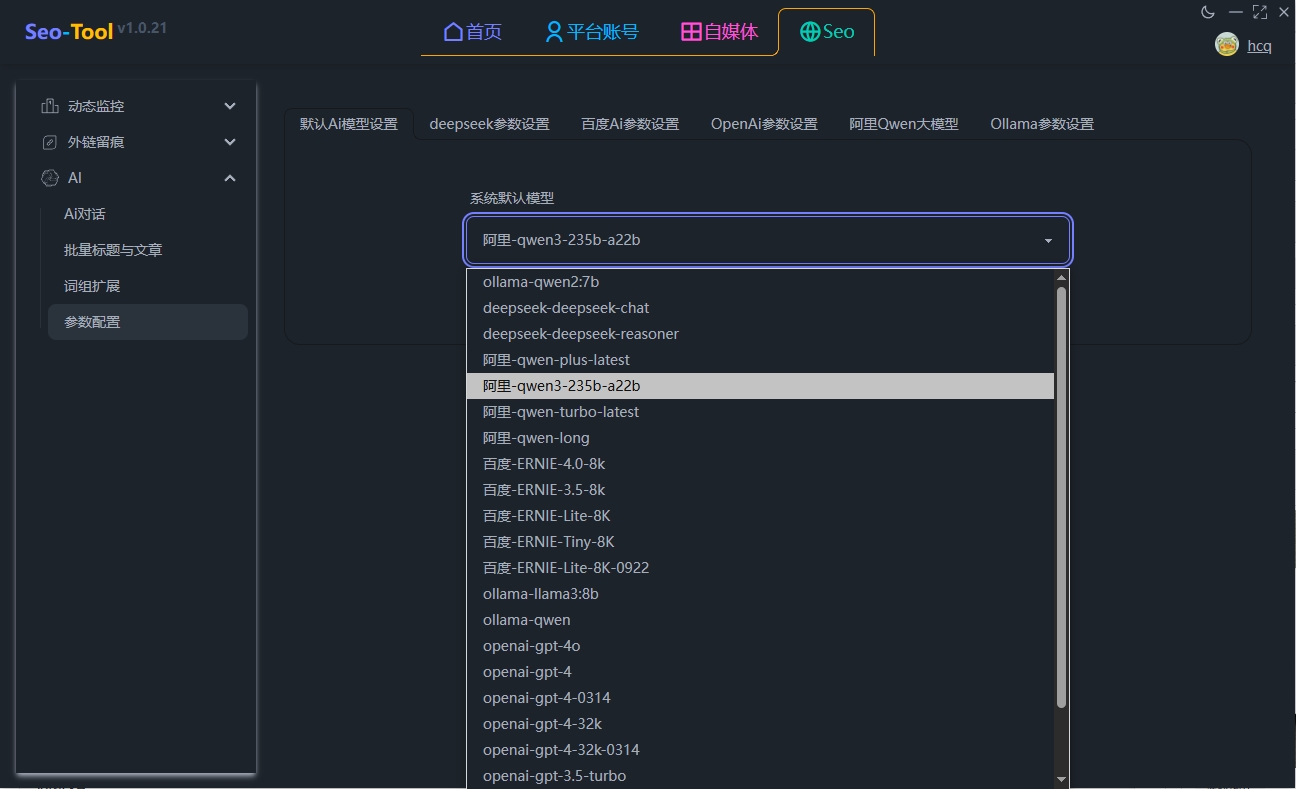Click the AI brain icon in sidebar
The height and width of the screenshot is (789, 1296).
49,178
